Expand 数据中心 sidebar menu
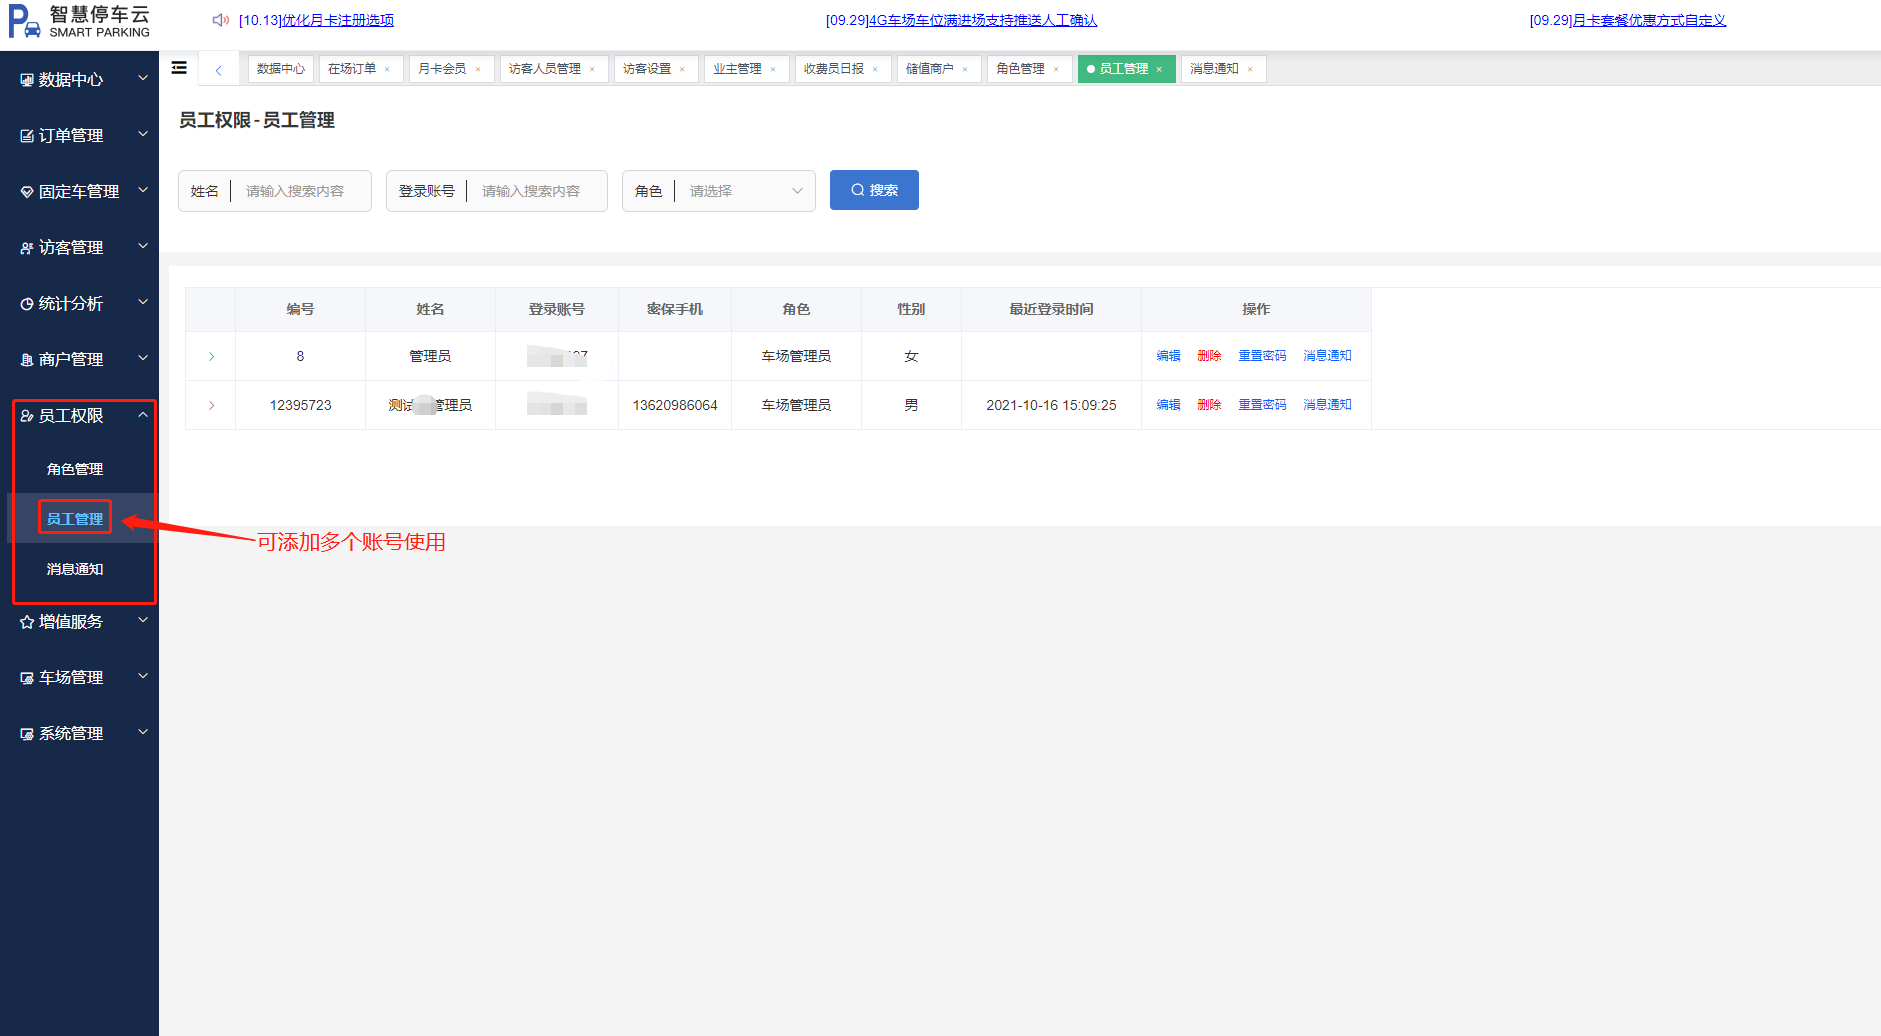 [79, 79]
